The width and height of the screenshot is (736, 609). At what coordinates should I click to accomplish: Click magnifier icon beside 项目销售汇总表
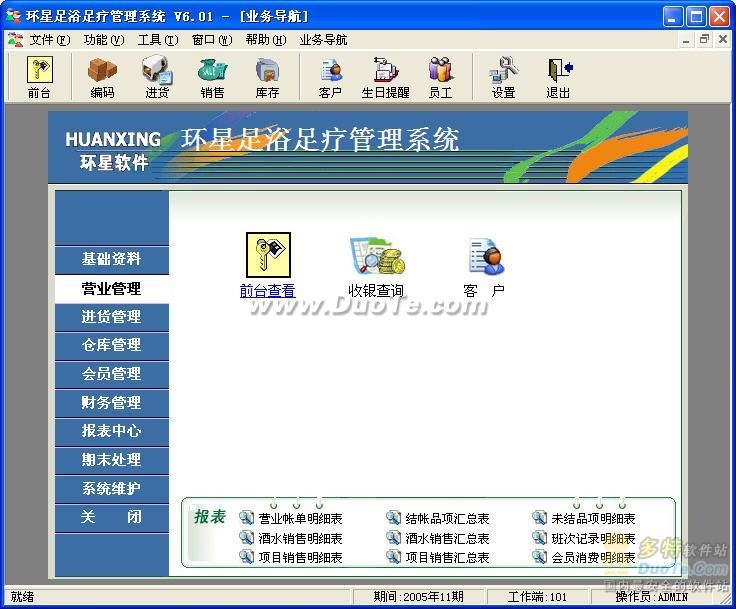coord(393,557)
